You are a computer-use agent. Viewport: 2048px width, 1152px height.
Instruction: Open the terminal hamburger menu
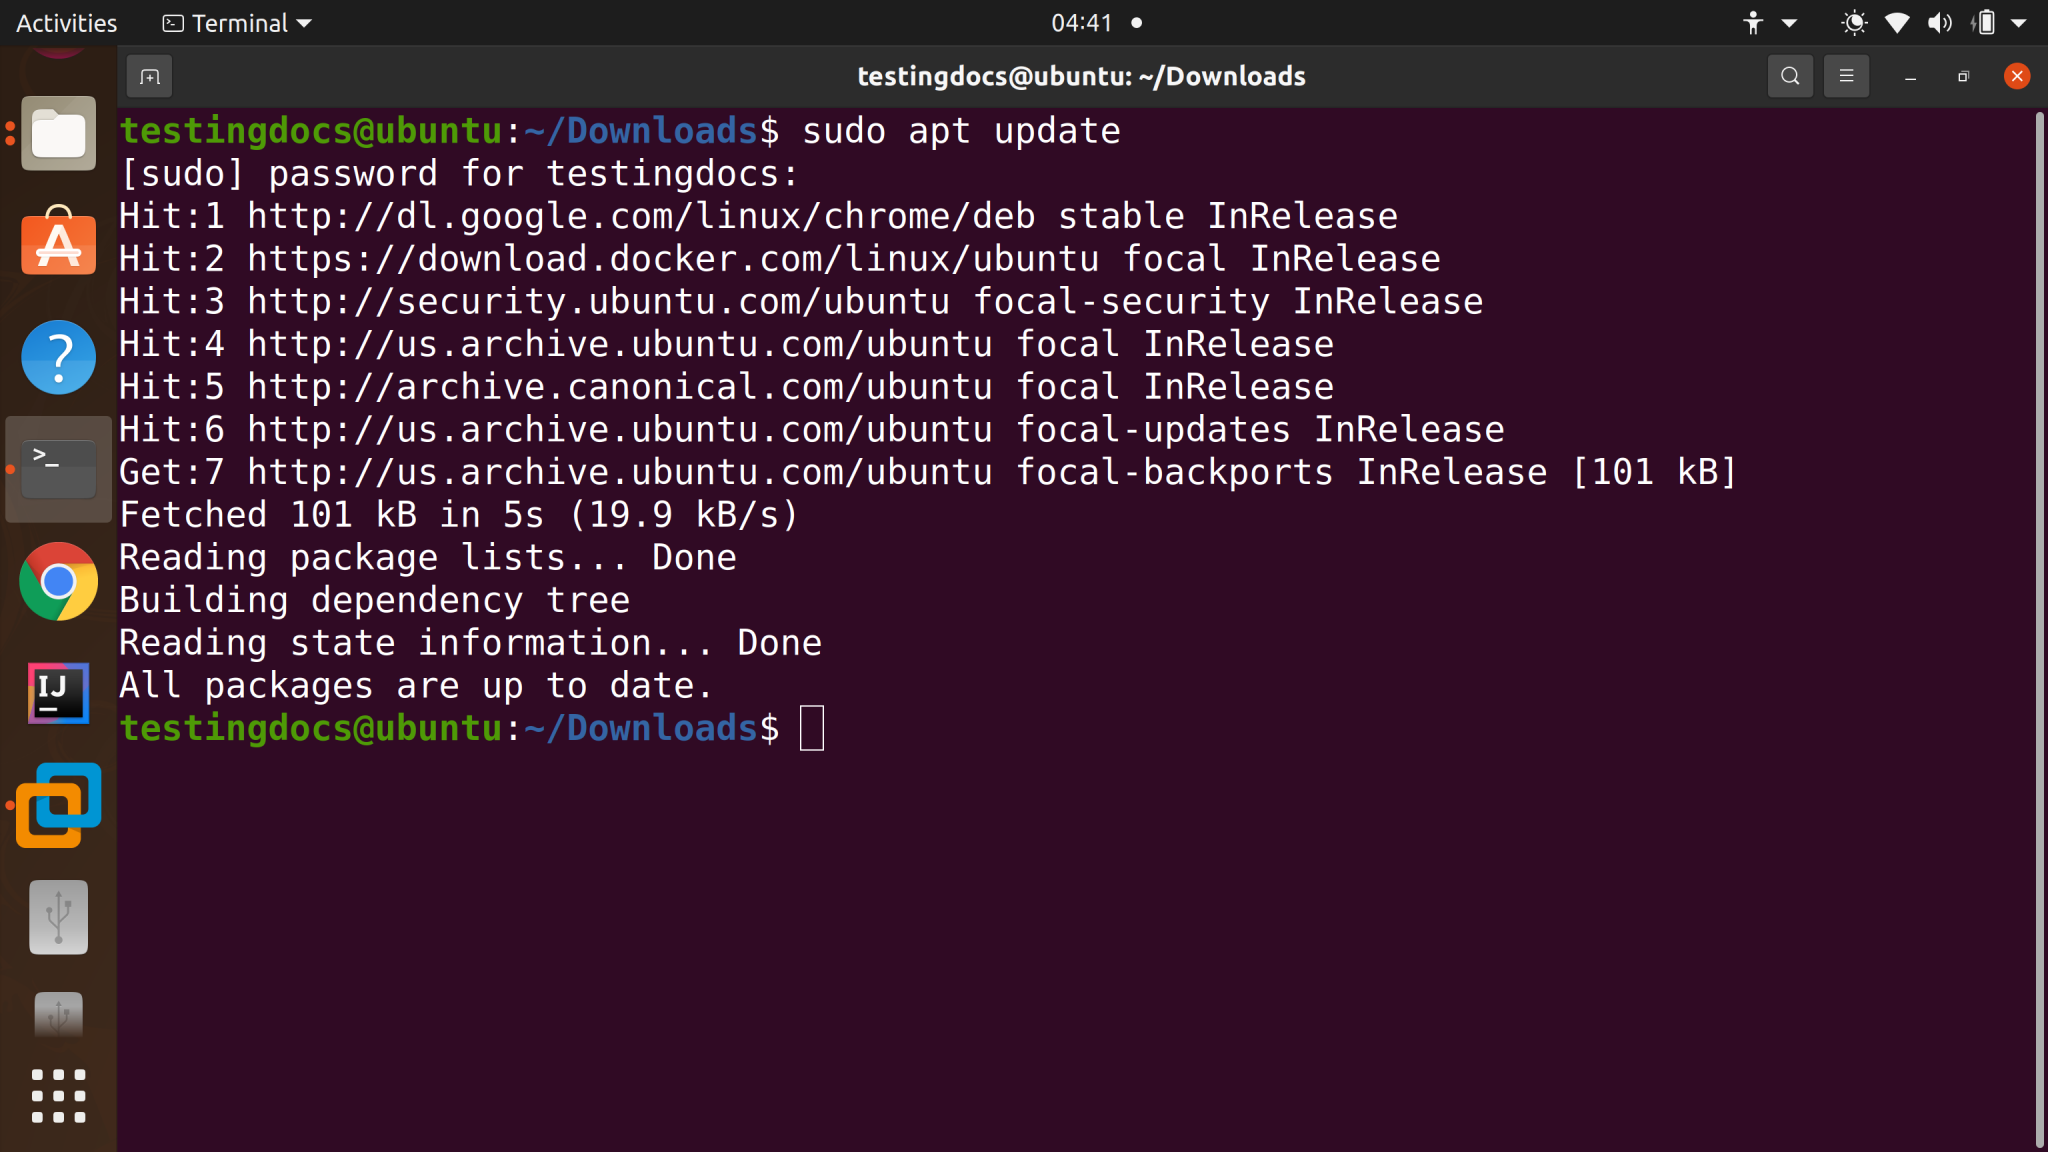tap(1846, 75)
